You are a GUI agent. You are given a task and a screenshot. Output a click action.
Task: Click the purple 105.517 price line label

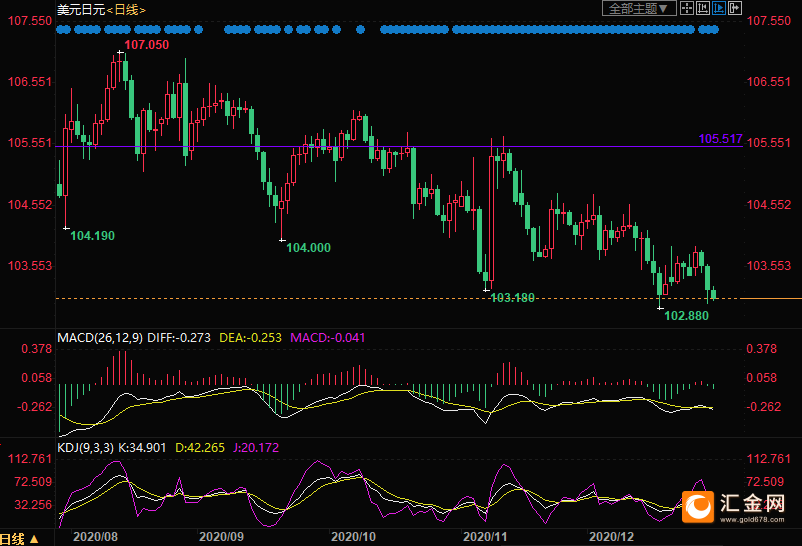pos(720,139)
